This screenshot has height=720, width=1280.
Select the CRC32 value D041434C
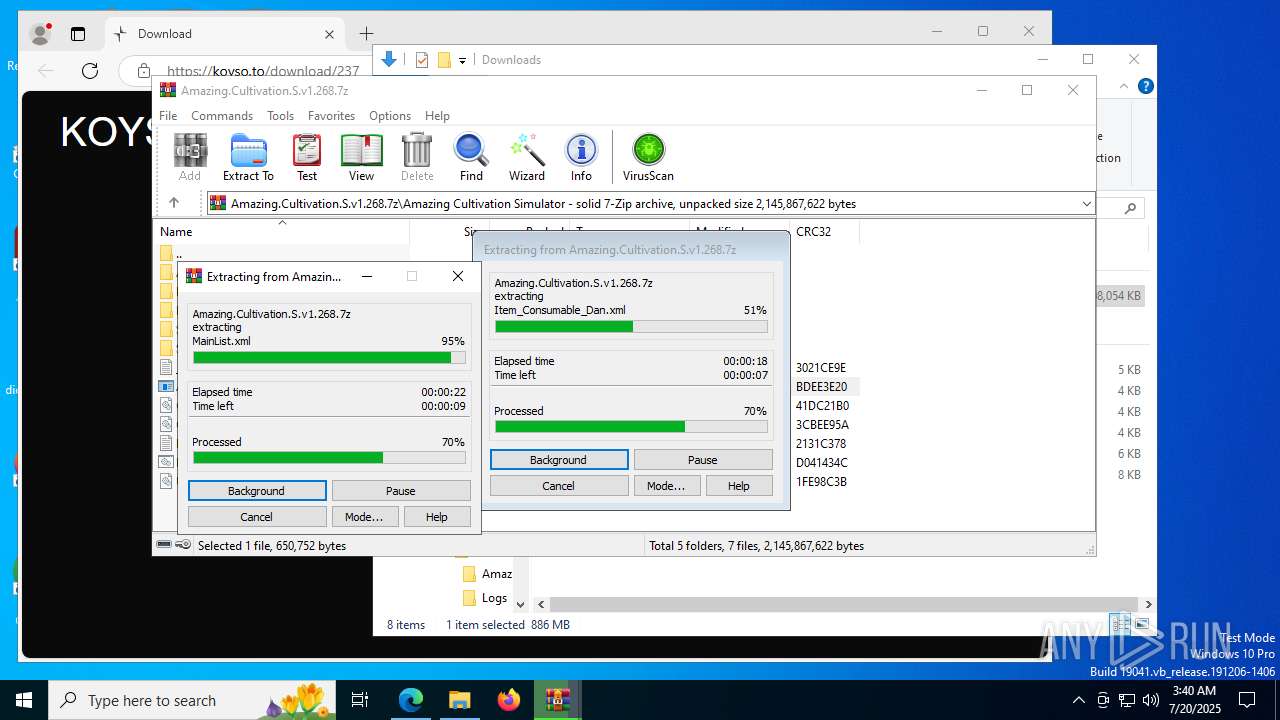pos(822,463)
